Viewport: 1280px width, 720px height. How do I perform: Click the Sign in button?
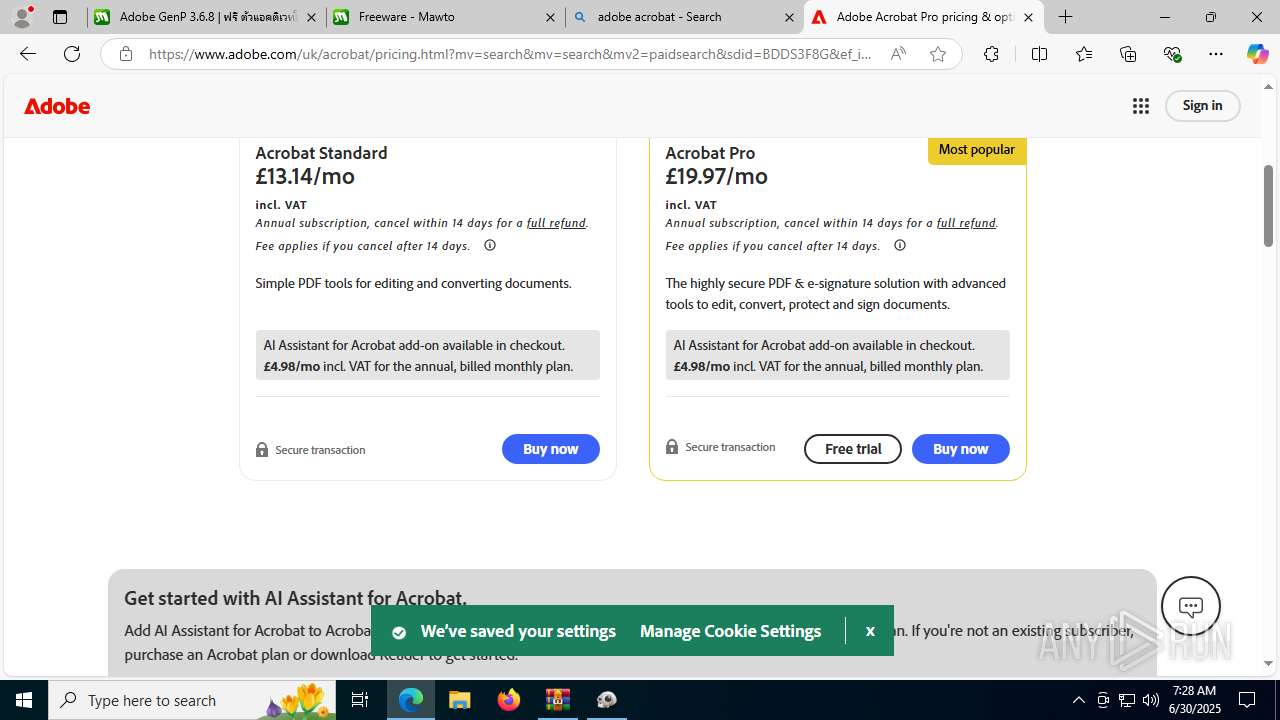(x=1202, y=106)
